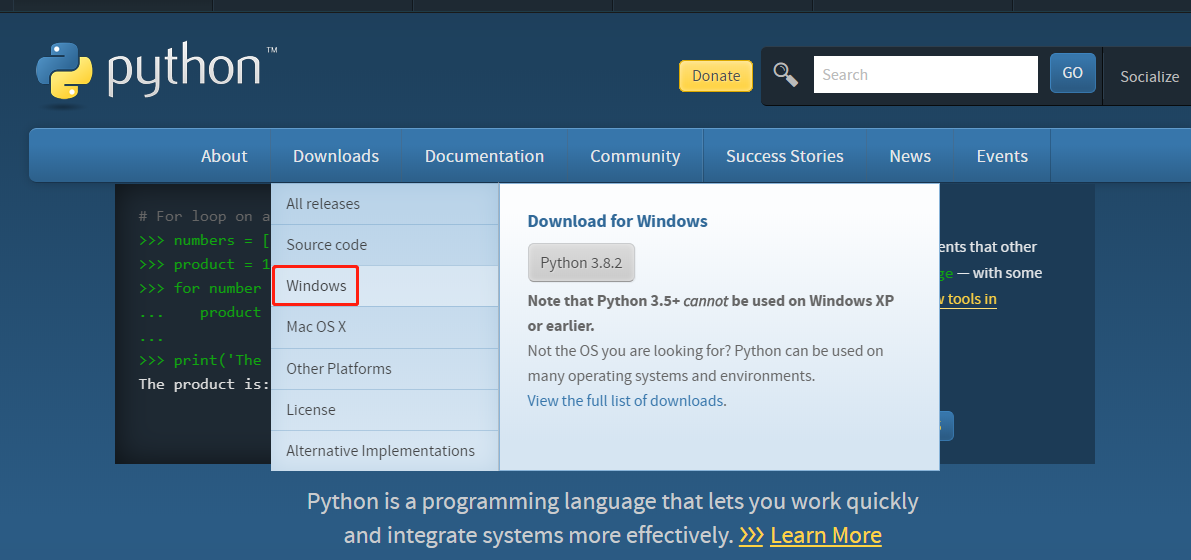
Task: Select Source code in Downloads dropdown
Action: (384, 245)
